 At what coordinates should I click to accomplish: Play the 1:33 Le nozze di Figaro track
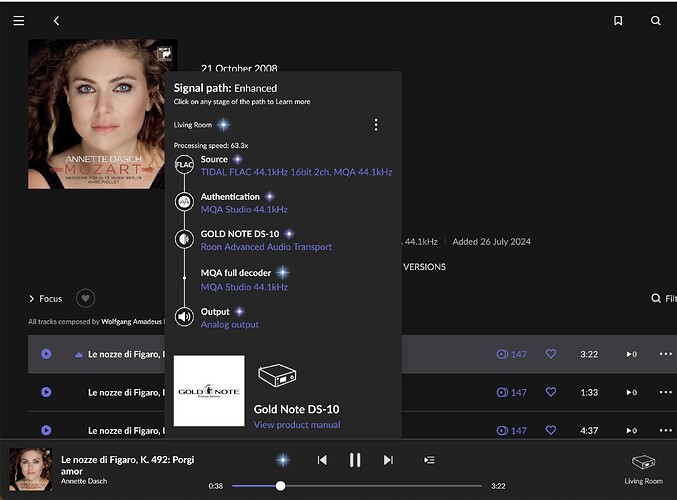pos(46,392)
